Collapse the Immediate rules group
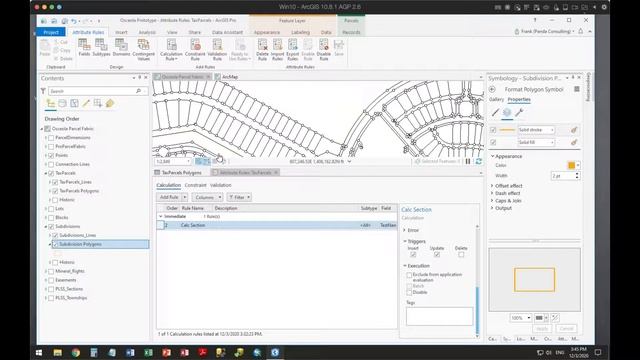640x360 pixels. 161,217
